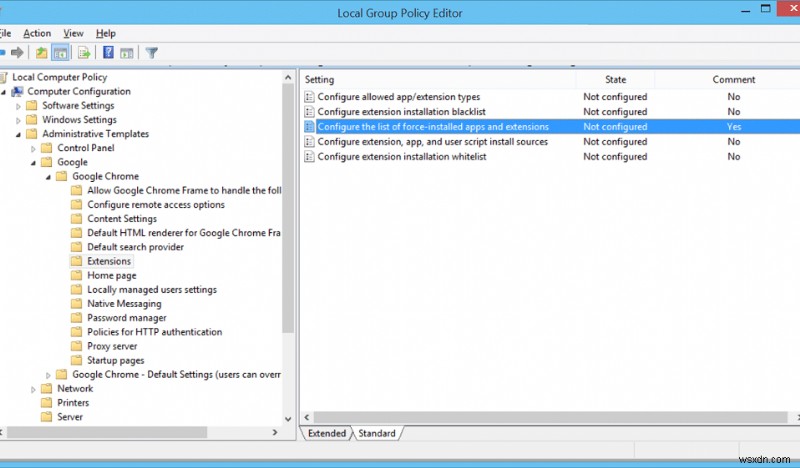The image size is (800, 468).
Task: Click the Up one level folder icon
Action: [41, 53]
